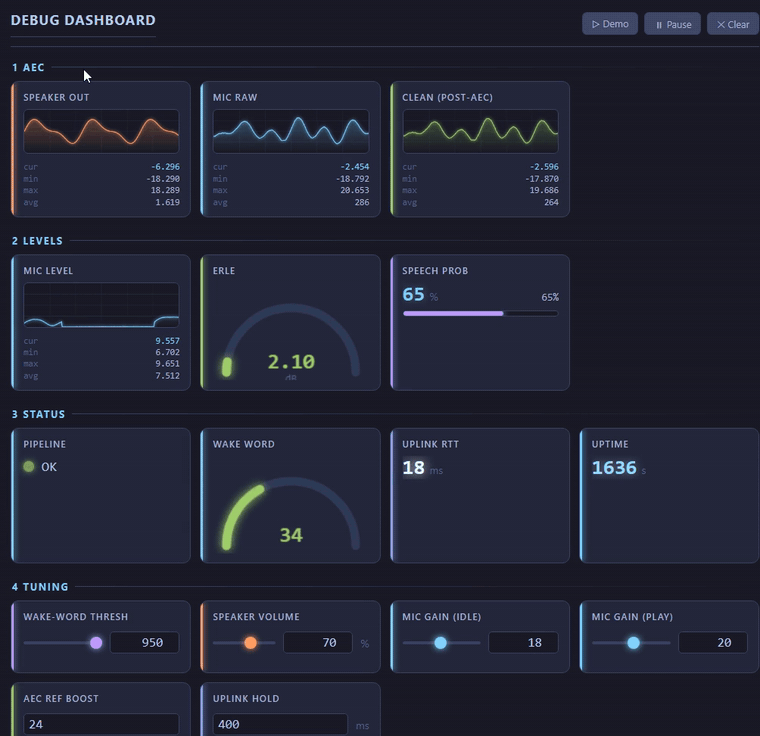The height and width of the screenshot is (736, 760).
Task: Click Mic Raw avg value 286
Action: point(362,202)
